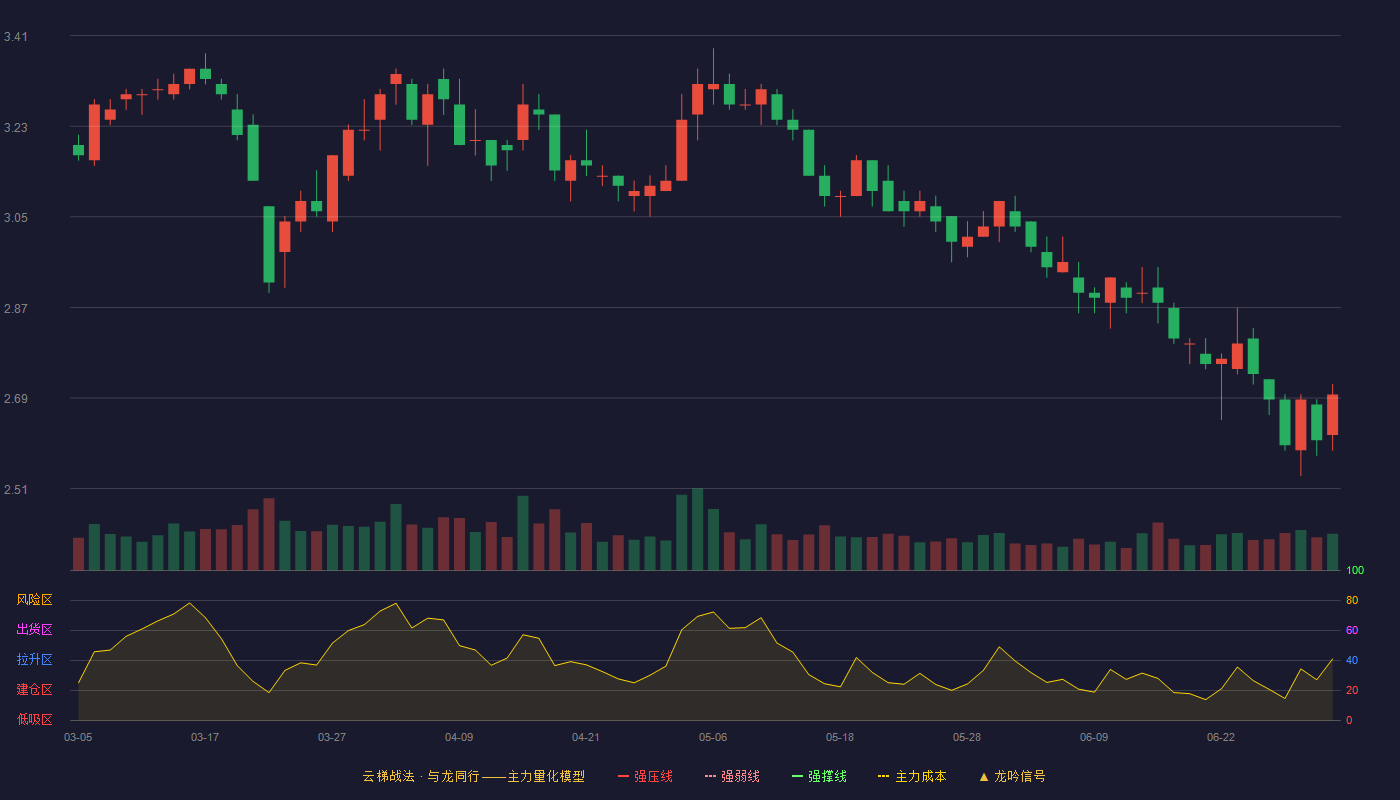Select the 拉升区 zone label
Viewport: 1400px width, 800px height.
34,660
